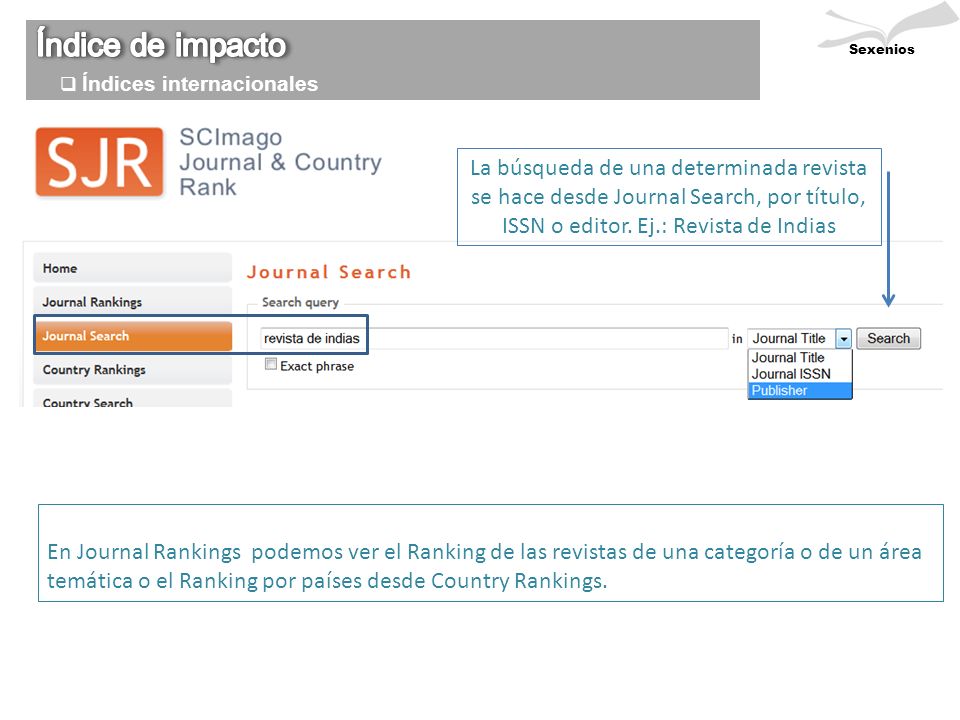Choose Publisher option in dropdown list
The image size is (960, 720).
[799, 391]
